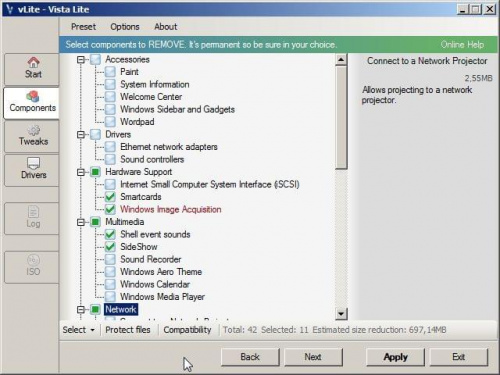This screenshot has width=500, height=375.
Task: Select the Components sidebar section
Action: coord(32,103)
